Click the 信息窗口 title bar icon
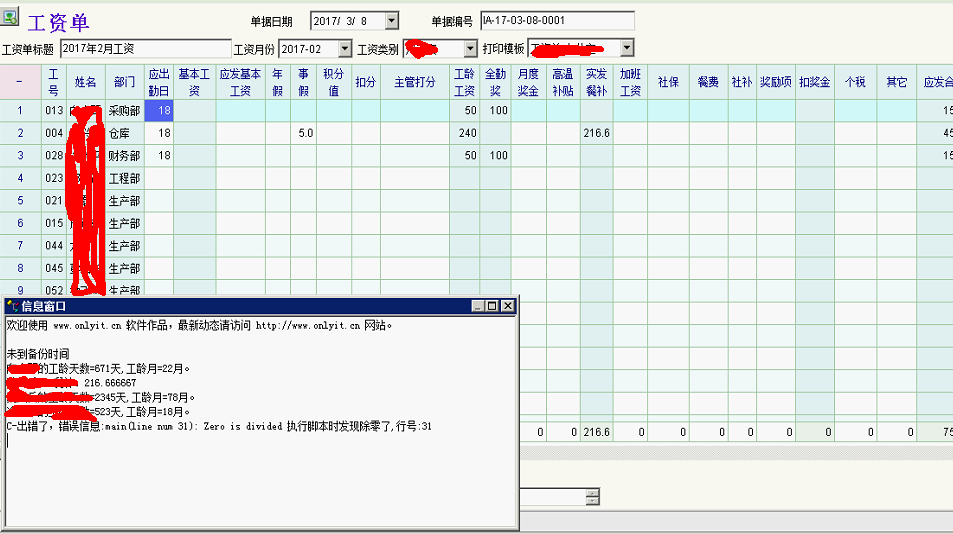The image size is (953, 534). click(x=13, y=306)
